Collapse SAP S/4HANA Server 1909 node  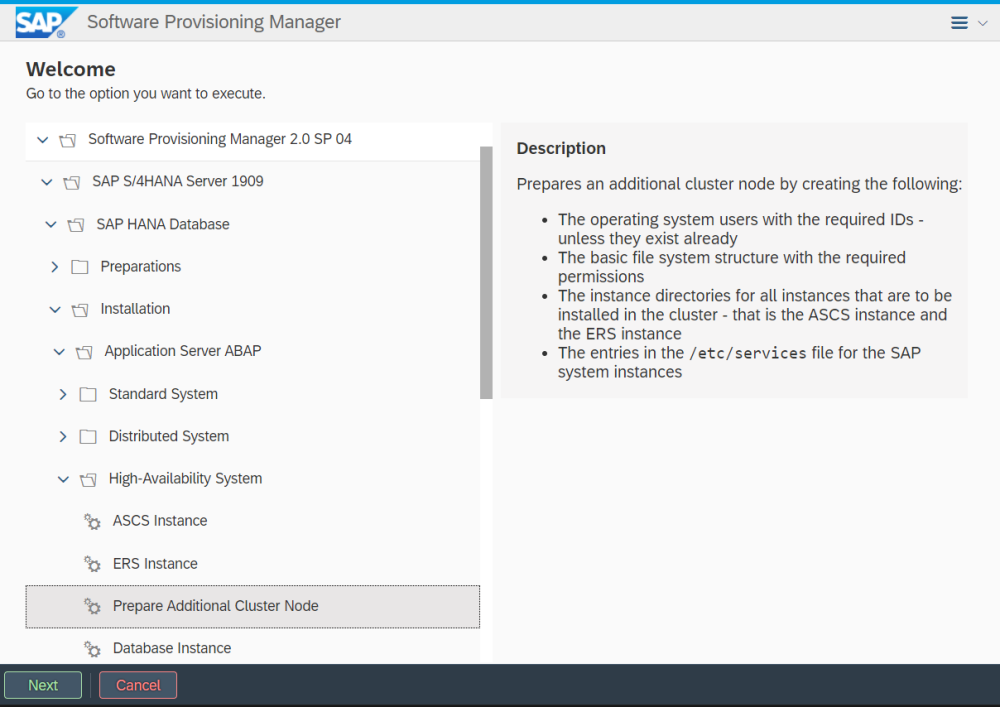coord(46,182)
